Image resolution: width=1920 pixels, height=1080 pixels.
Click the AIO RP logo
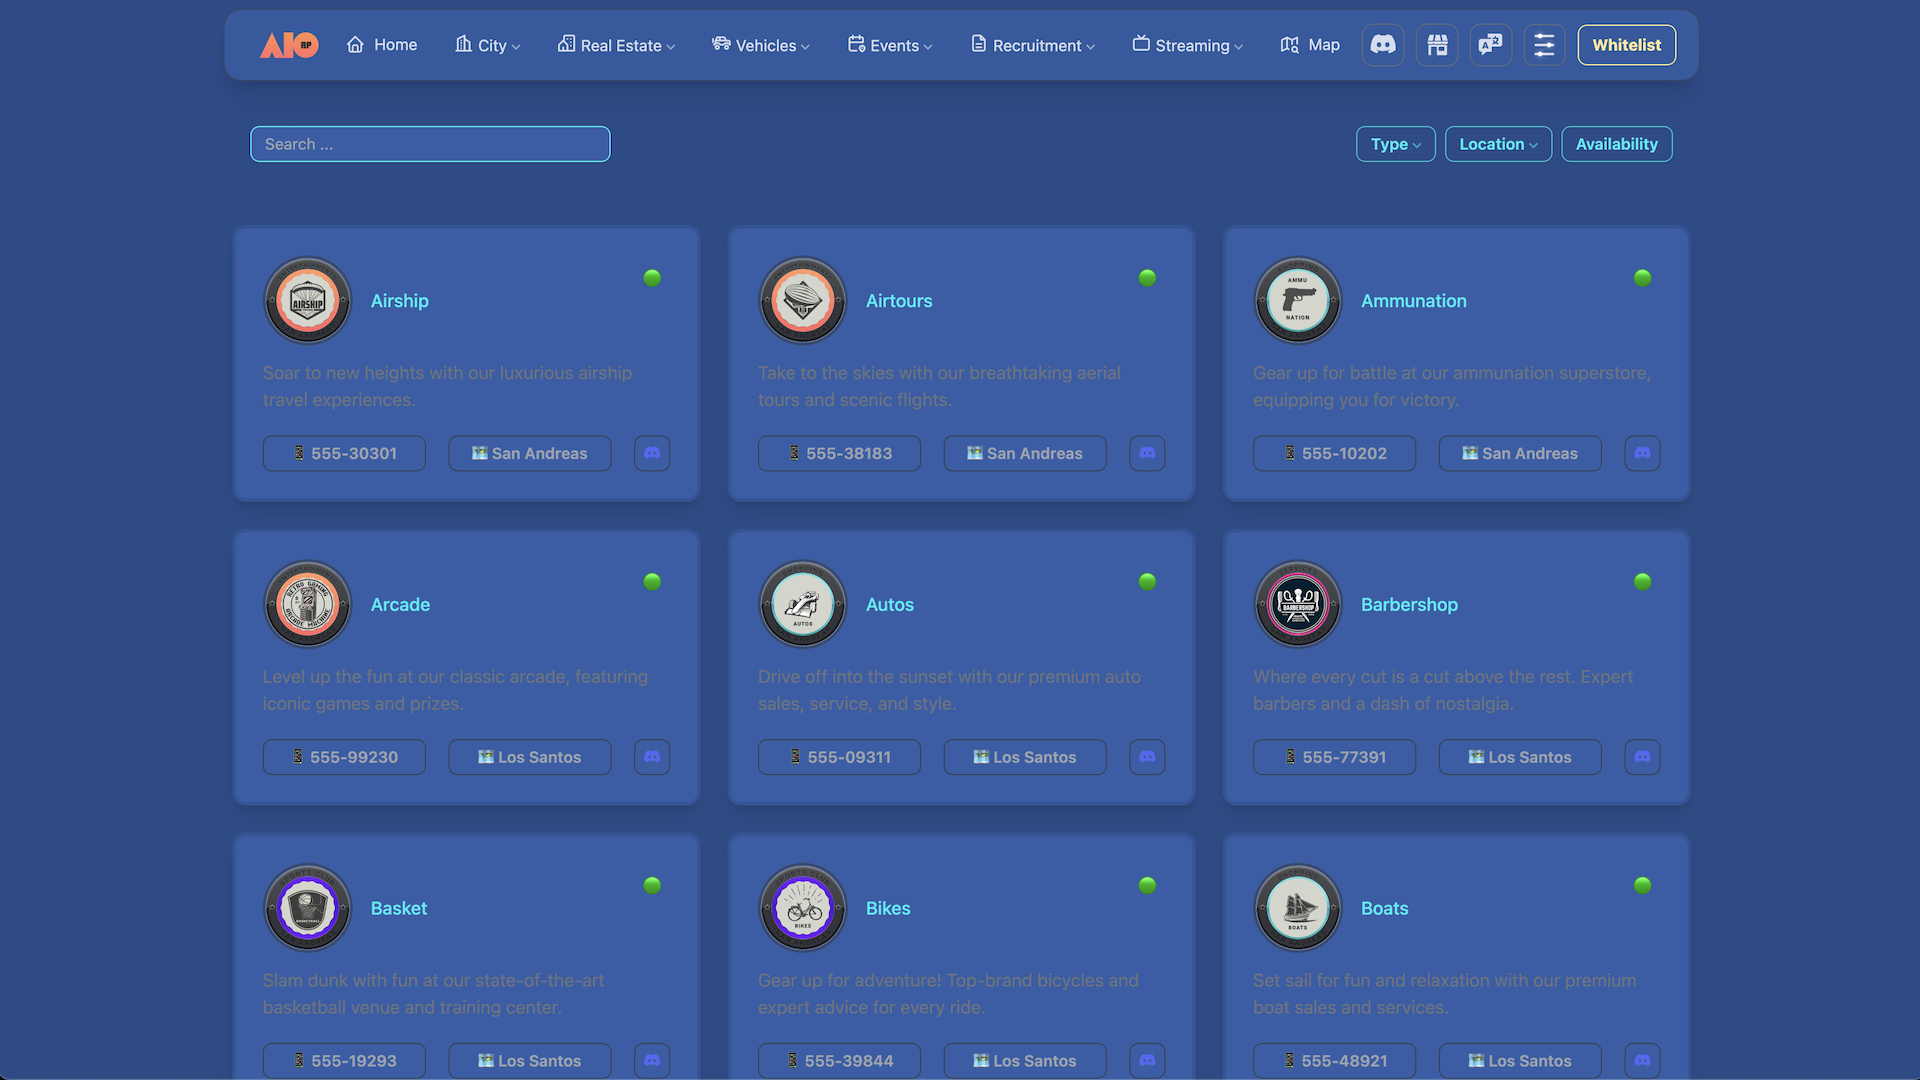click(289, 45)
